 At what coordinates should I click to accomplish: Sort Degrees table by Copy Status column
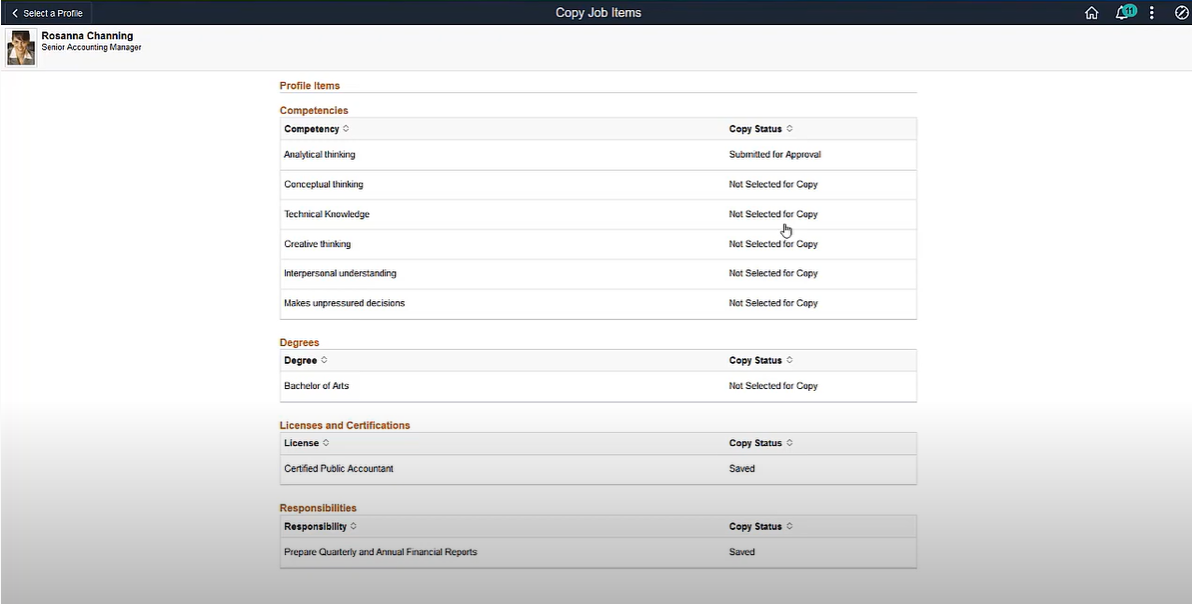(760, 360)
